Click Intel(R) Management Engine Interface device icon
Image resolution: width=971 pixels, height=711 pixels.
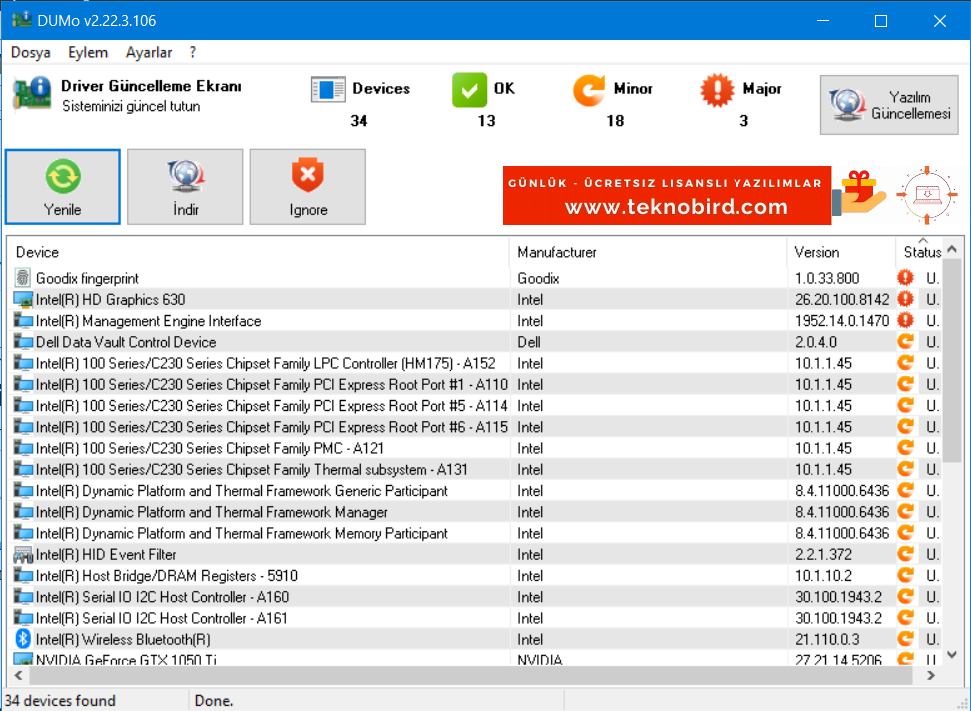coord(23,321)
